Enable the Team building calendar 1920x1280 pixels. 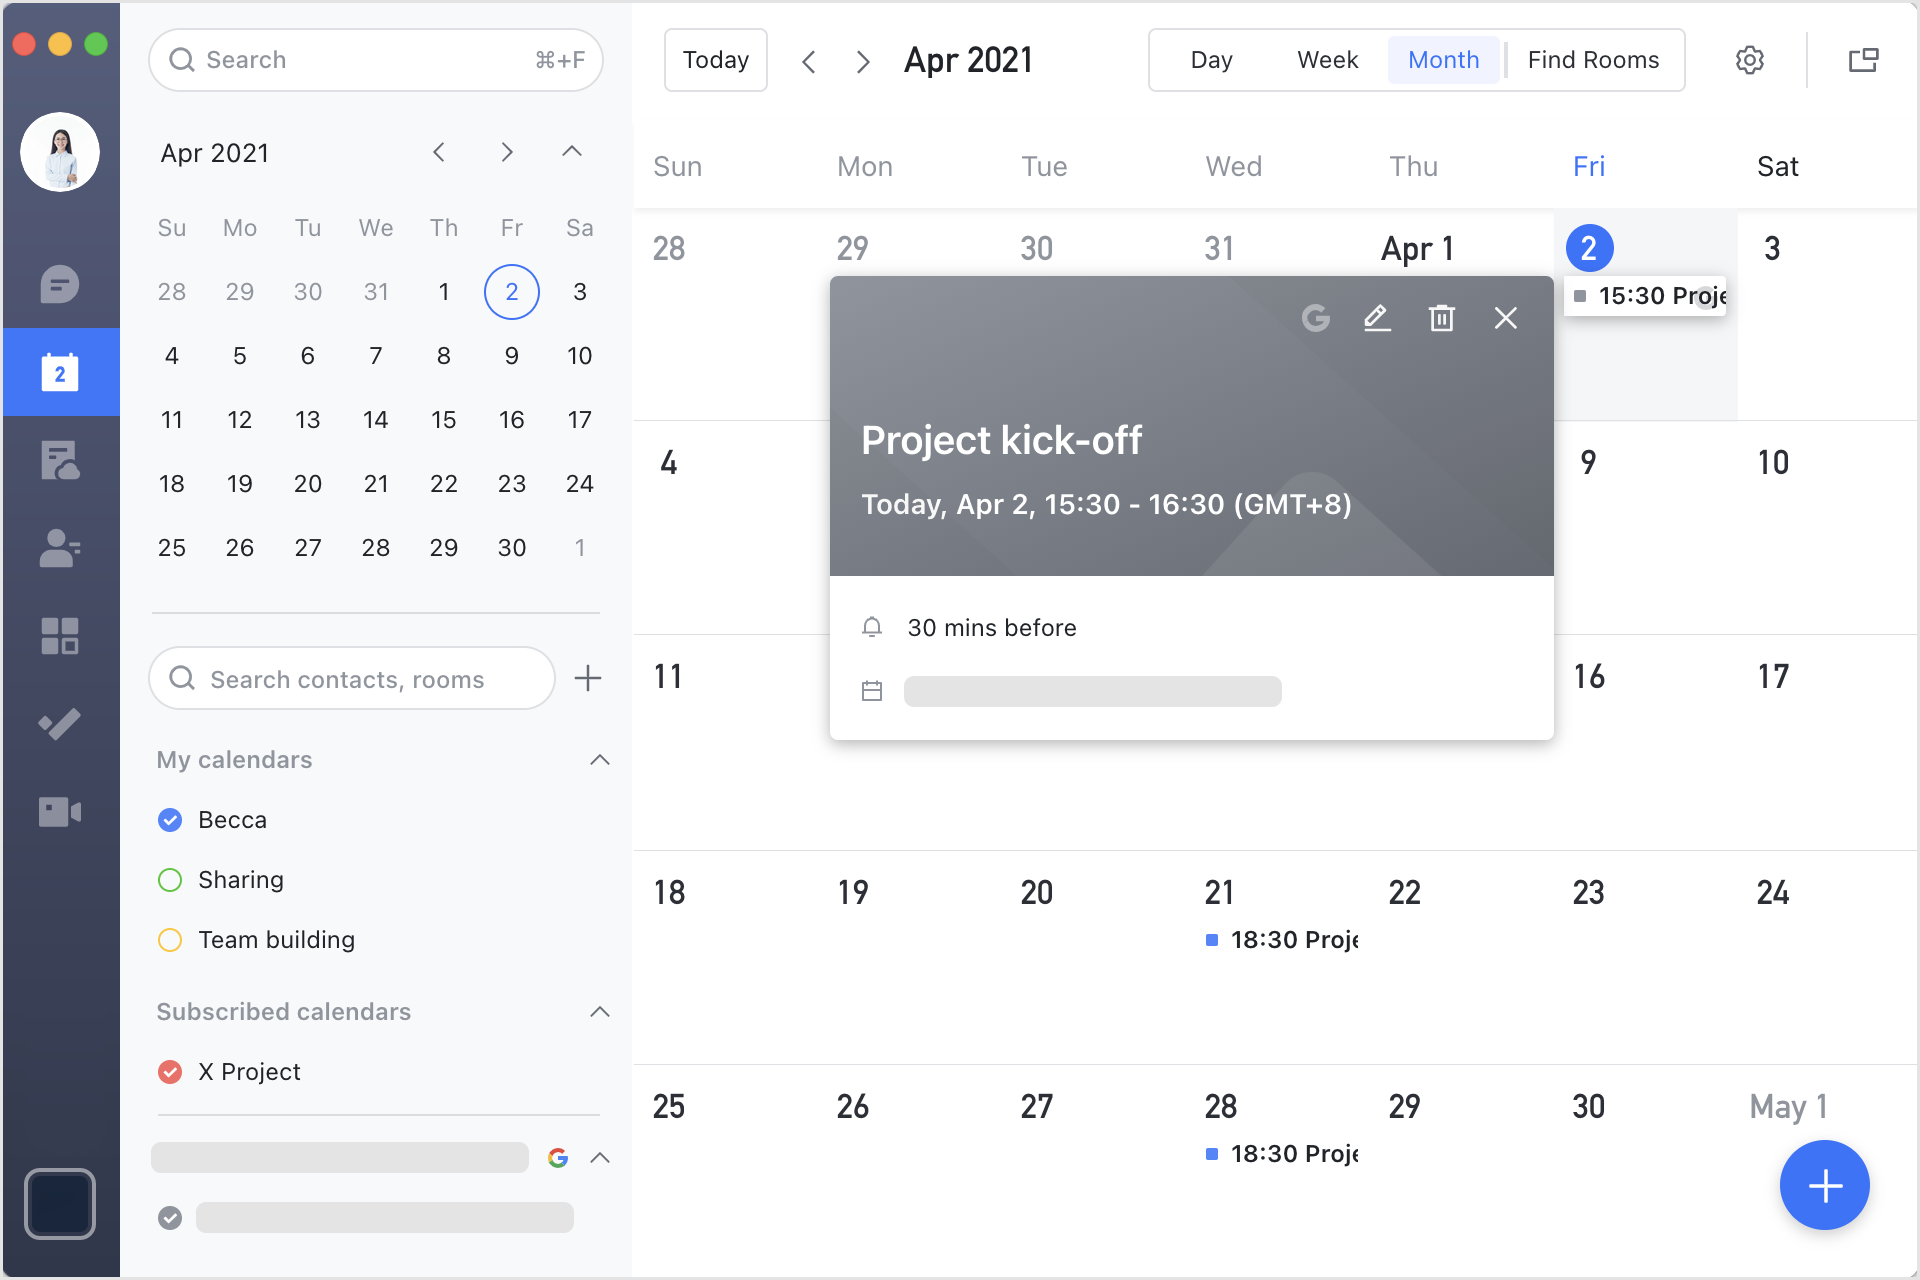[170, 939]
